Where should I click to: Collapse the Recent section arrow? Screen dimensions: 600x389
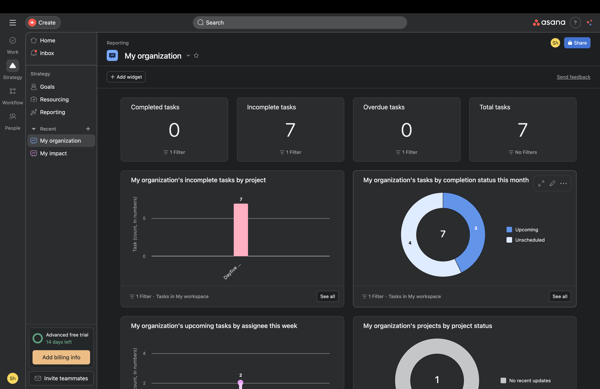point(33,129)
